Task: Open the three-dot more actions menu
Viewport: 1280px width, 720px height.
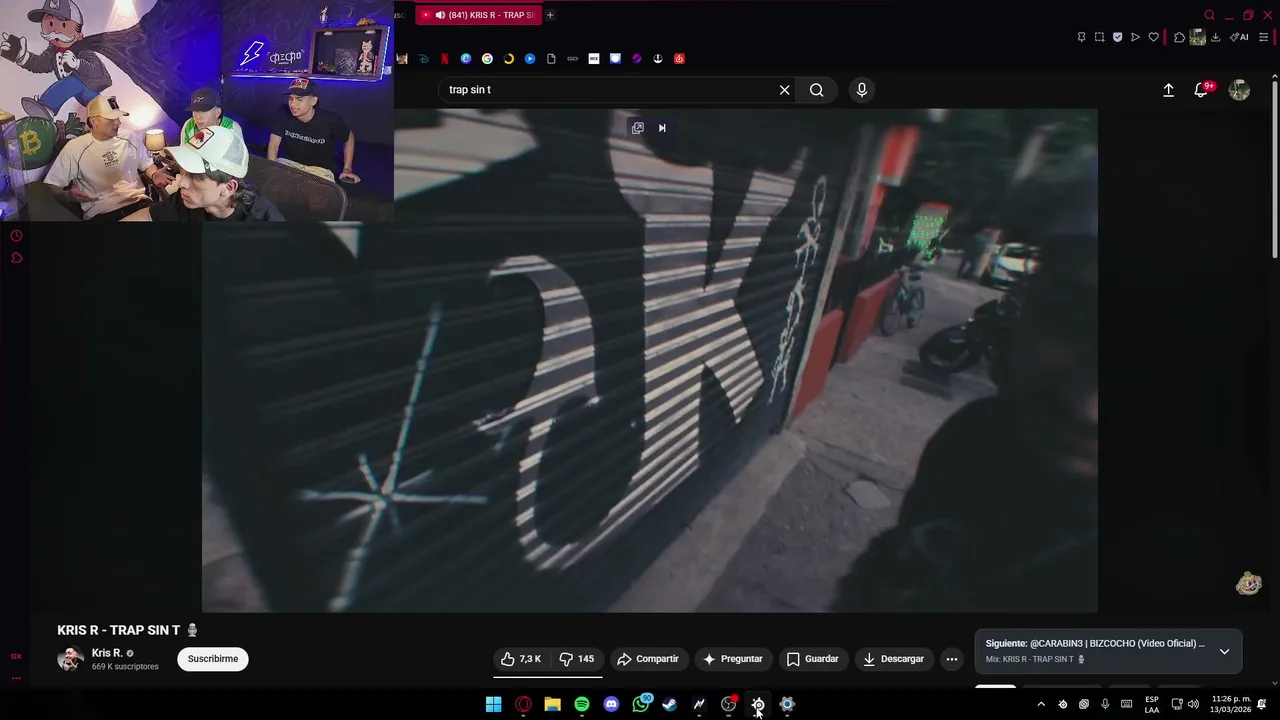Action: click(952, 659)
